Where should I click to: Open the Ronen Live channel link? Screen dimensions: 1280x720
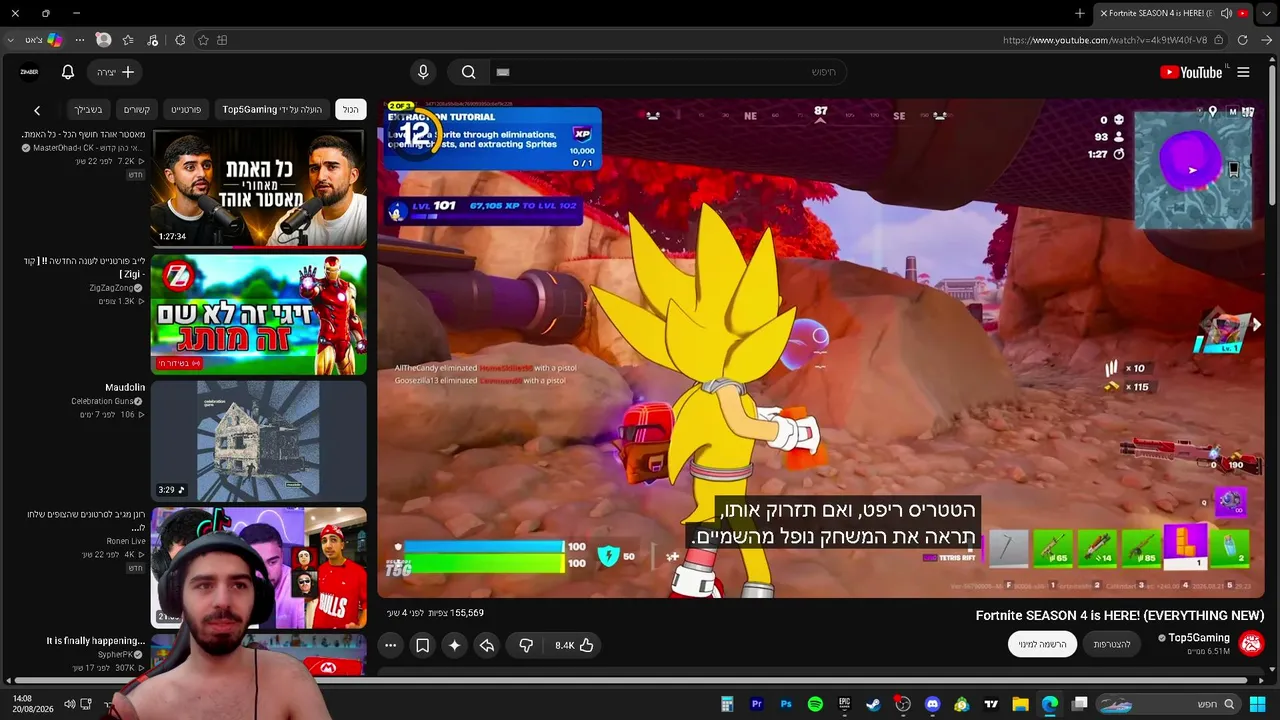pos(127,541)
